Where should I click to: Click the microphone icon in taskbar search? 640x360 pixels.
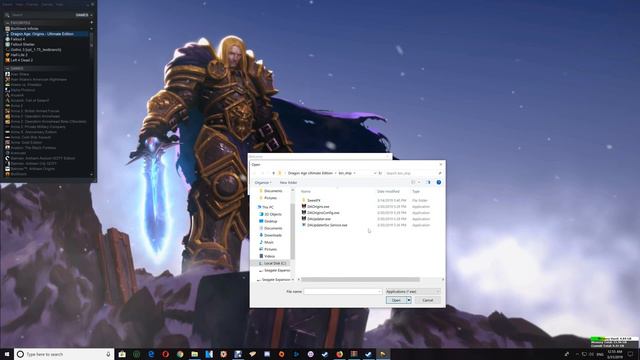click(x=108, y=354)
